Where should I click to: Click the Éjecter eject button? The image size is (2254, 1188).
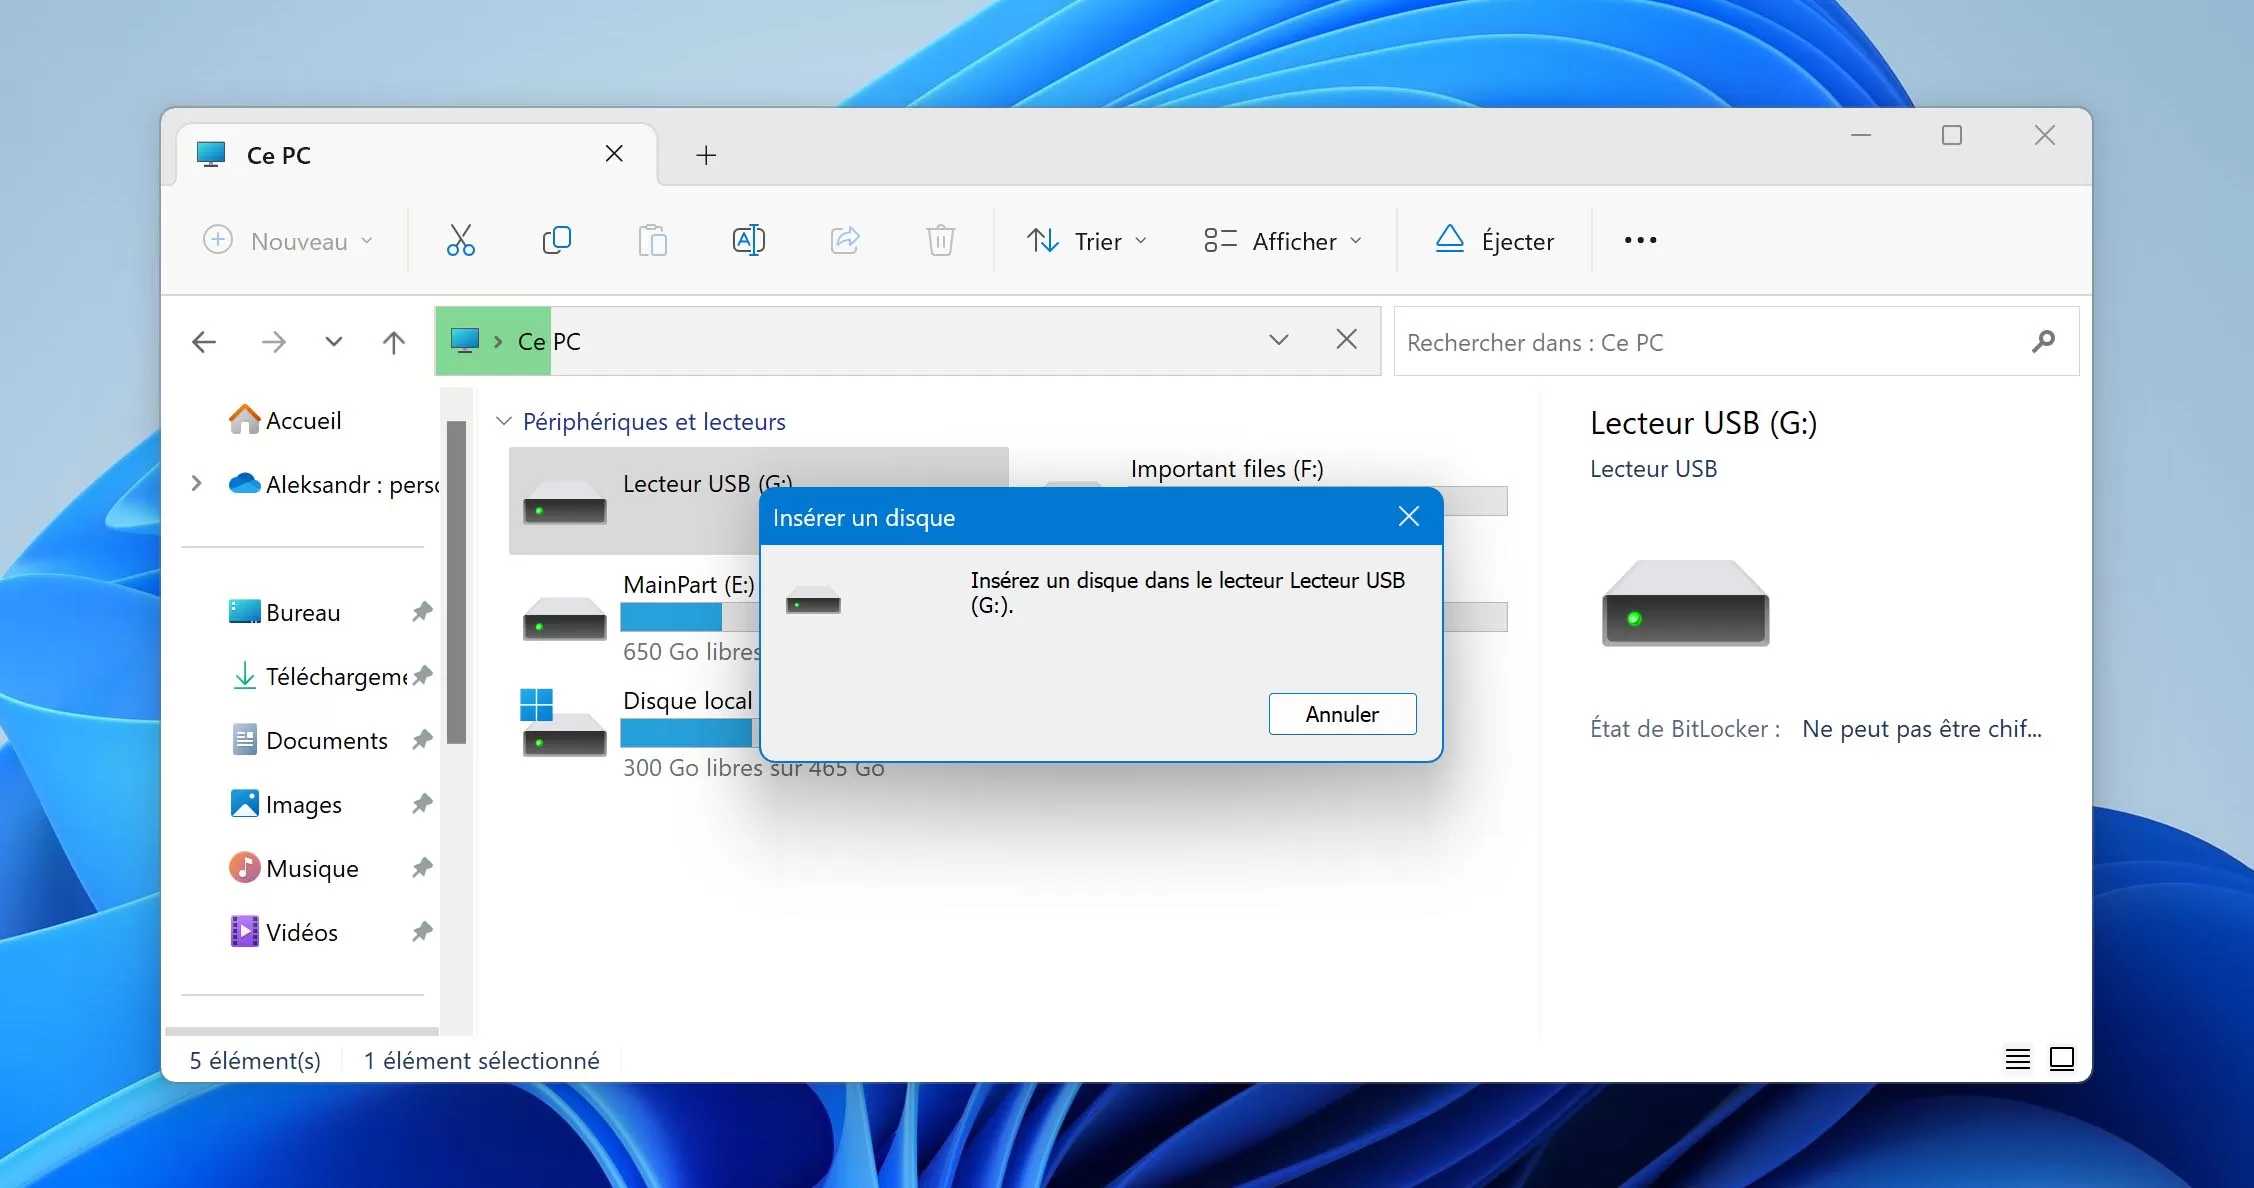(x=1495, y=241)
